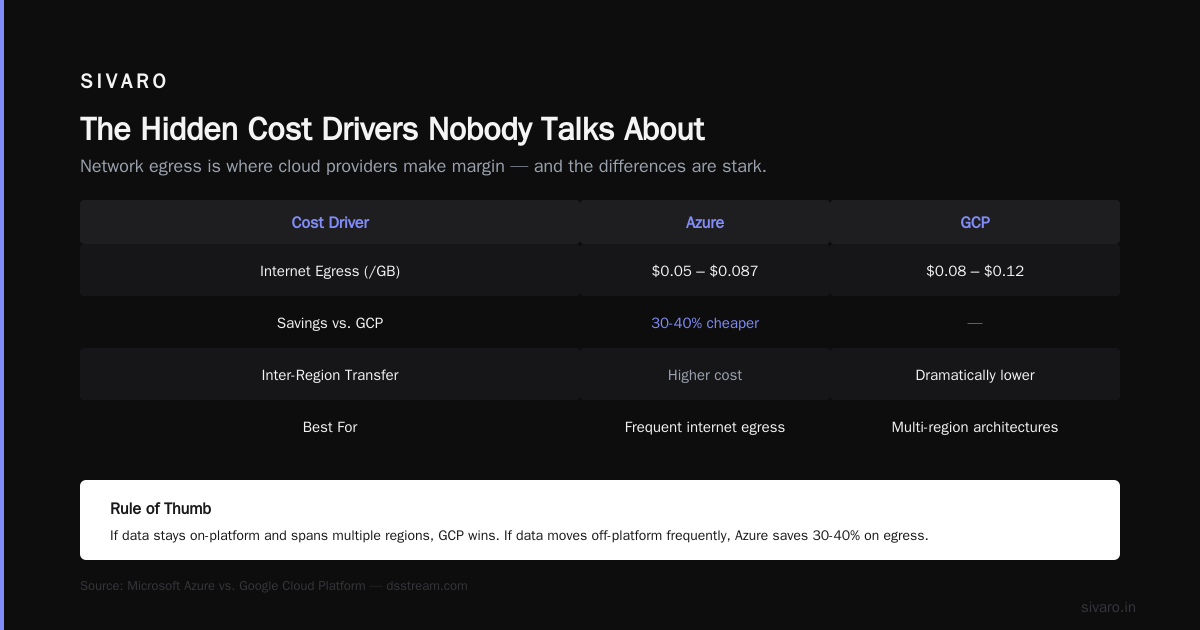Click the Inter-Region Transfer row label

pyautogui.click(x=330, y=375)
